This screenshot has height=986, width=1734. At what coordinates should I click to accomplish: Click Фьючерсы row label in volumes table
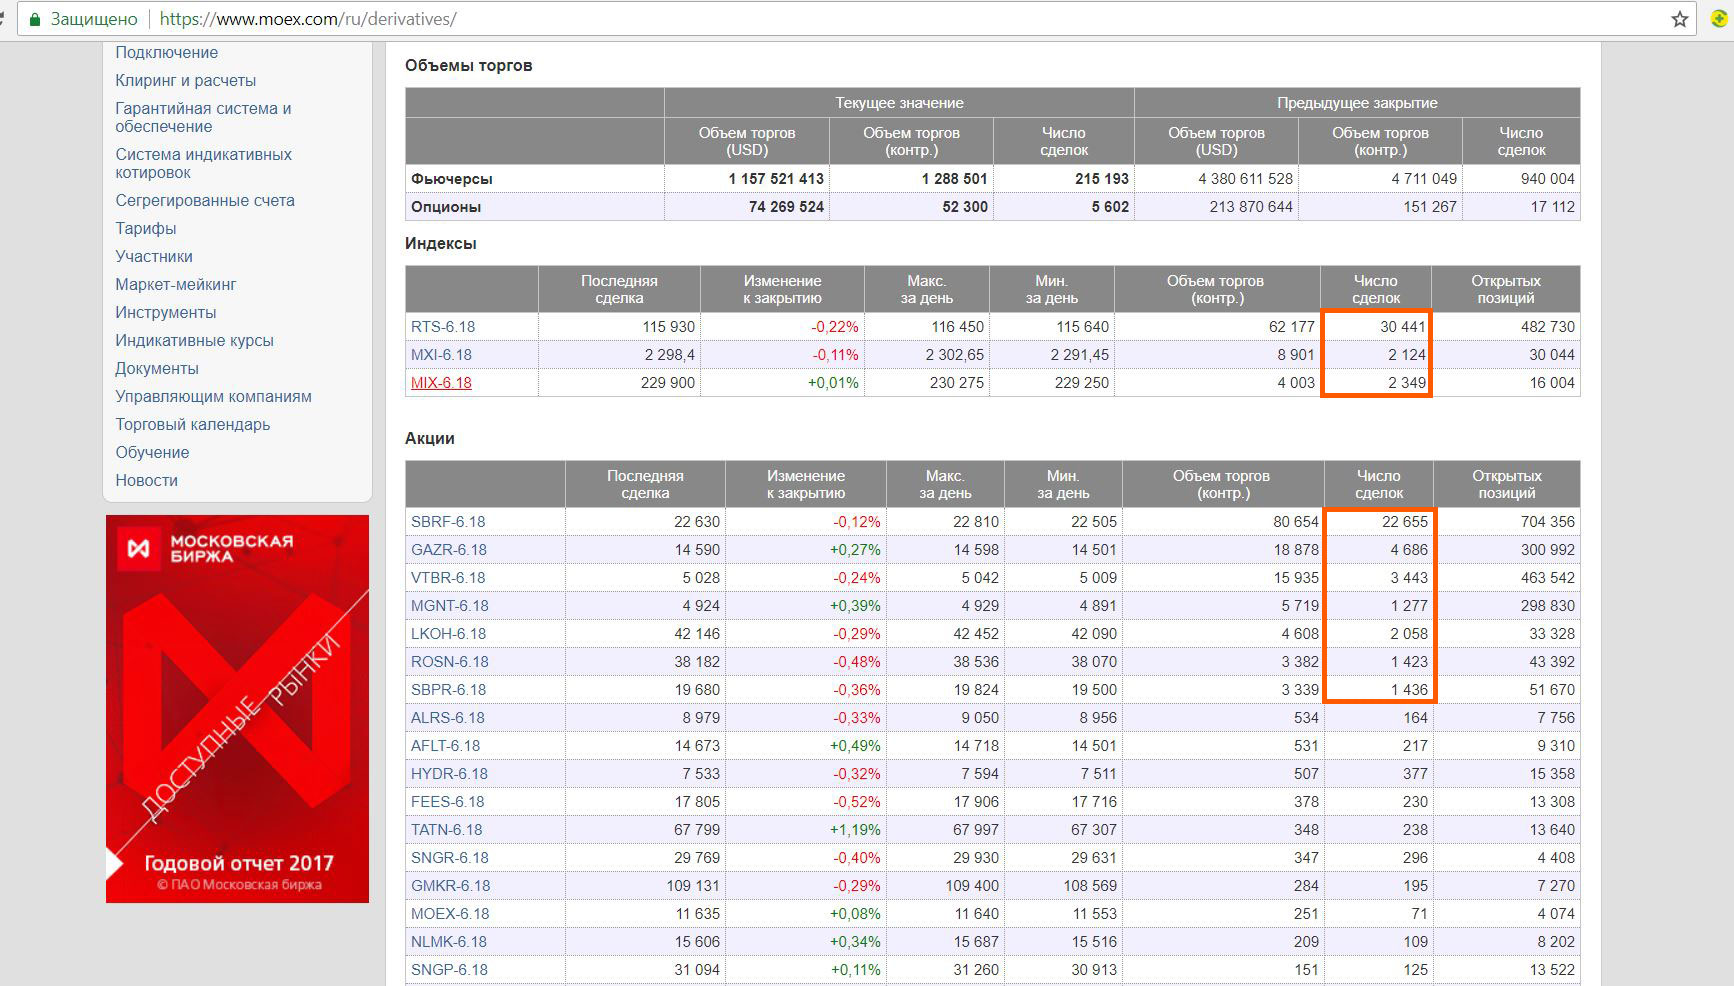pos(452,178)
